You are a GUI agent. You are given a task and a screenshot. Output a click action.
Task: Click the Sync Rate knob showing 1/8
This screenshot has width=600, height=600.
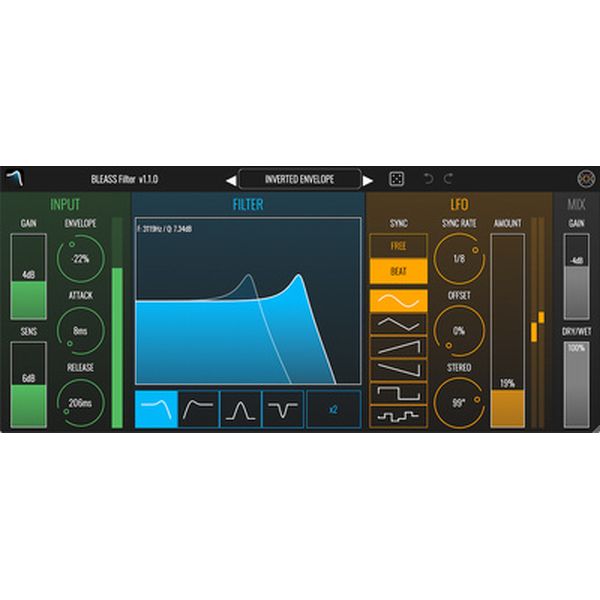point(459,259)
